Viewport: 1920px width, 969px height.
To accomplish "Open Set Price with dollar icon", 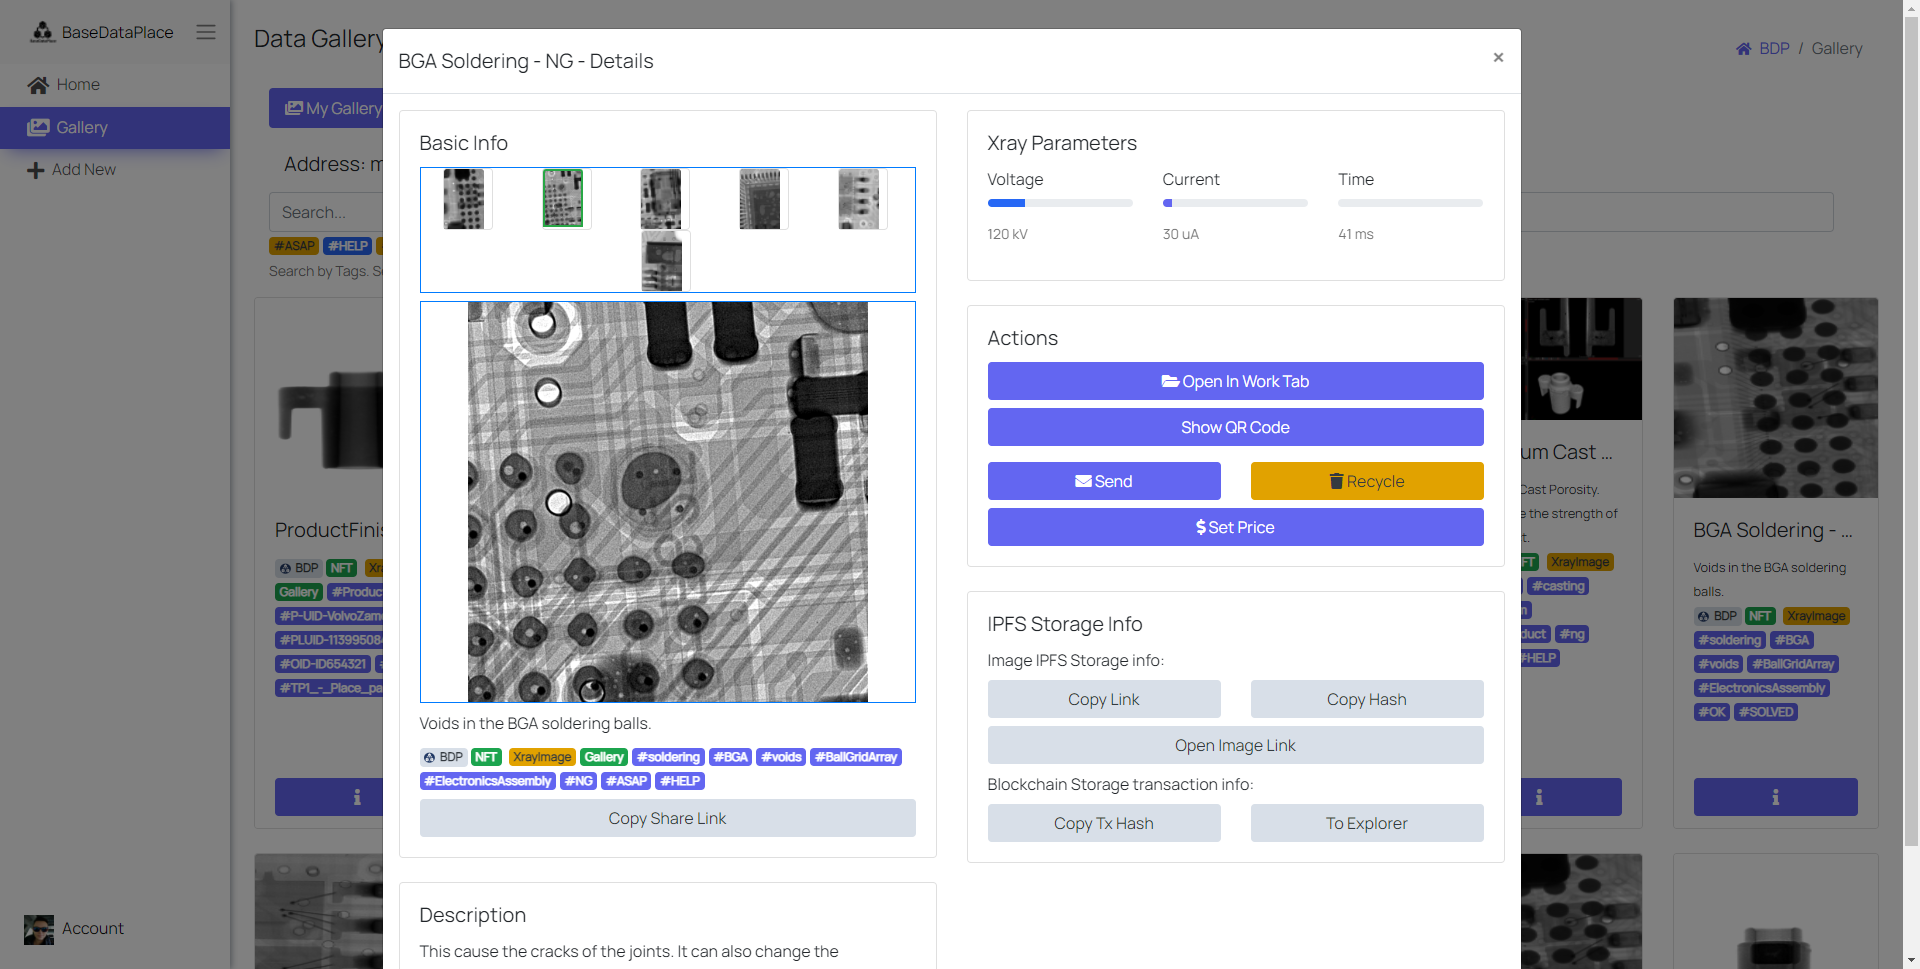I will [1235, 528].
